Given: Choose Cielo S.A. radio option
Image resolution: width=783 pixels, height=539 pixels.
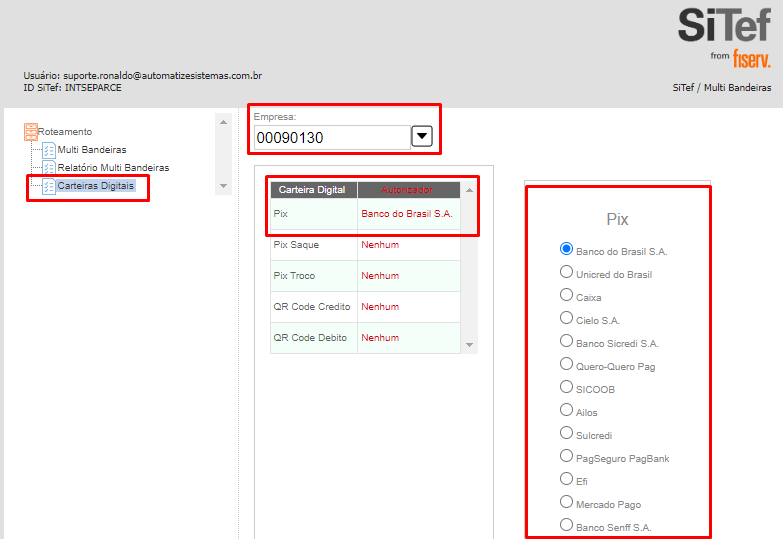Looking at the screenshot, I should click(x=566, y=318).
